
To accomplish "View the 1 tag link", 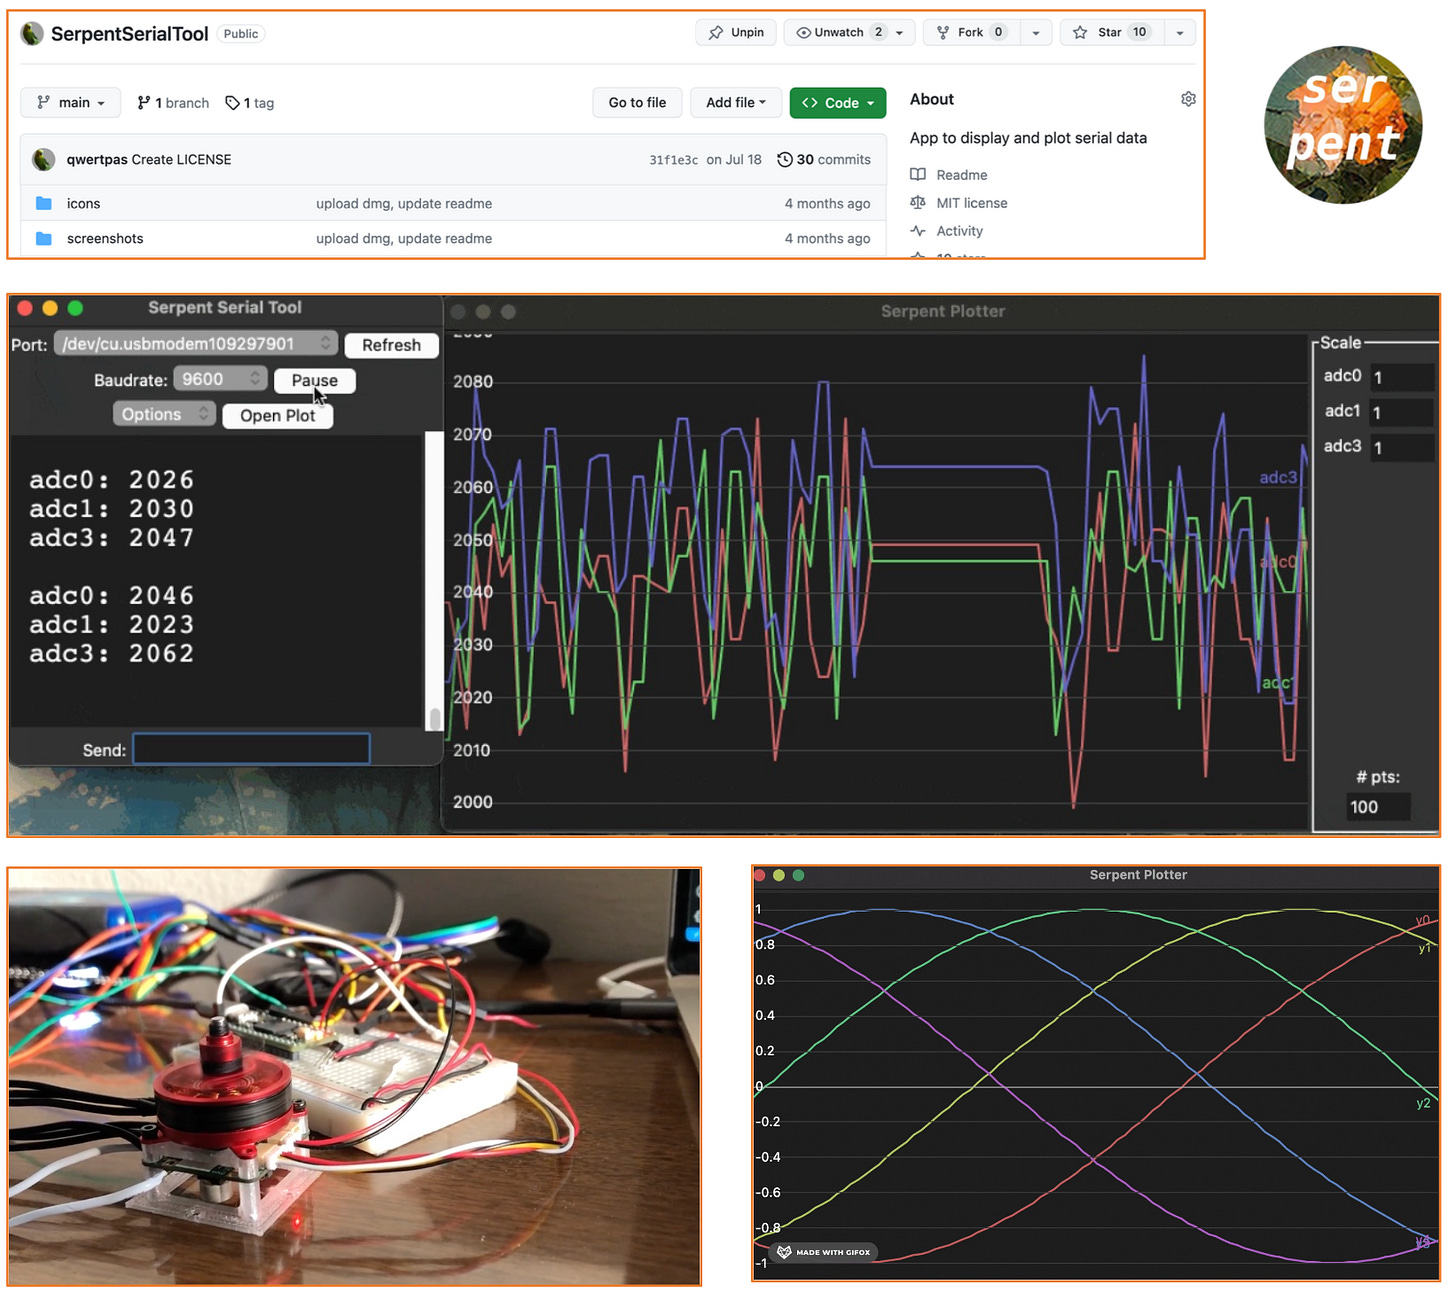I will pos(250,102).
